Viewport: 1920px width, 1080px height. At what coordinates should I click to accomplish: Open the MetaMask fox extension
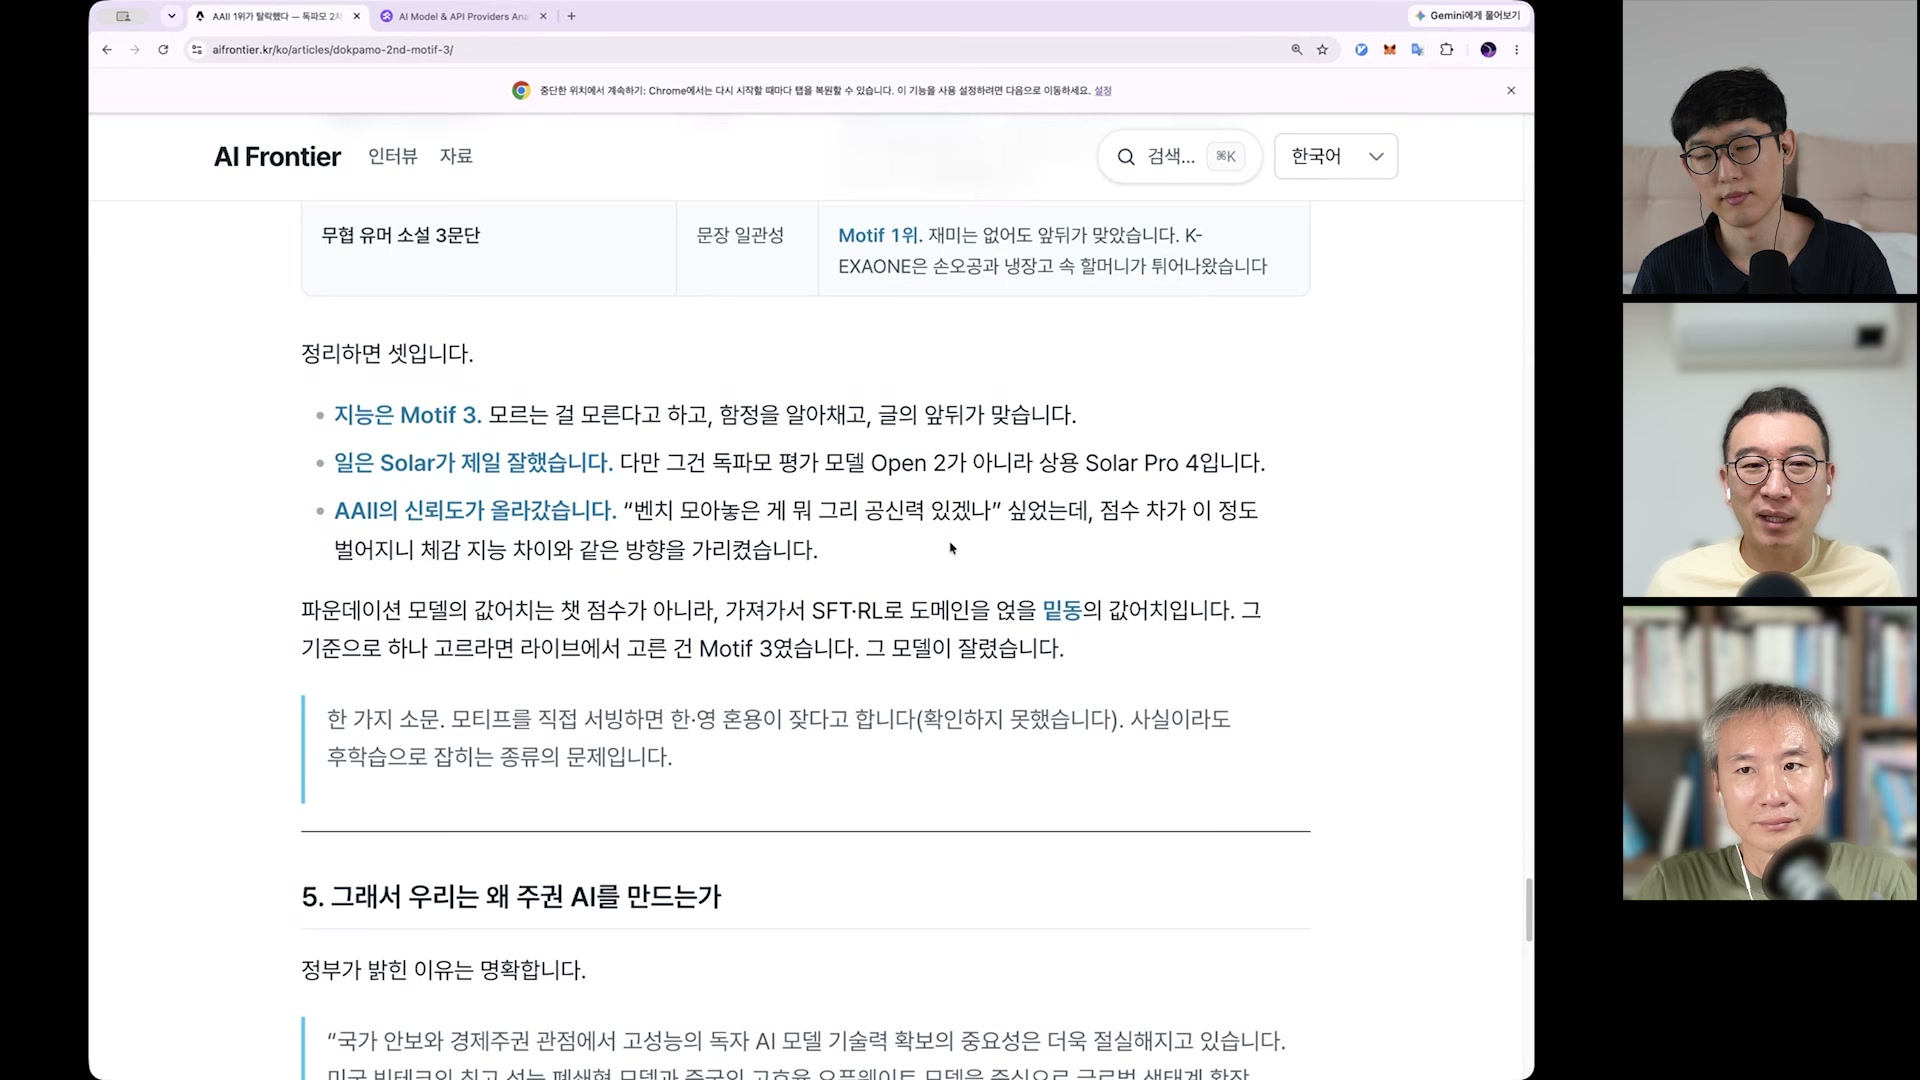tap(1389, 49)
